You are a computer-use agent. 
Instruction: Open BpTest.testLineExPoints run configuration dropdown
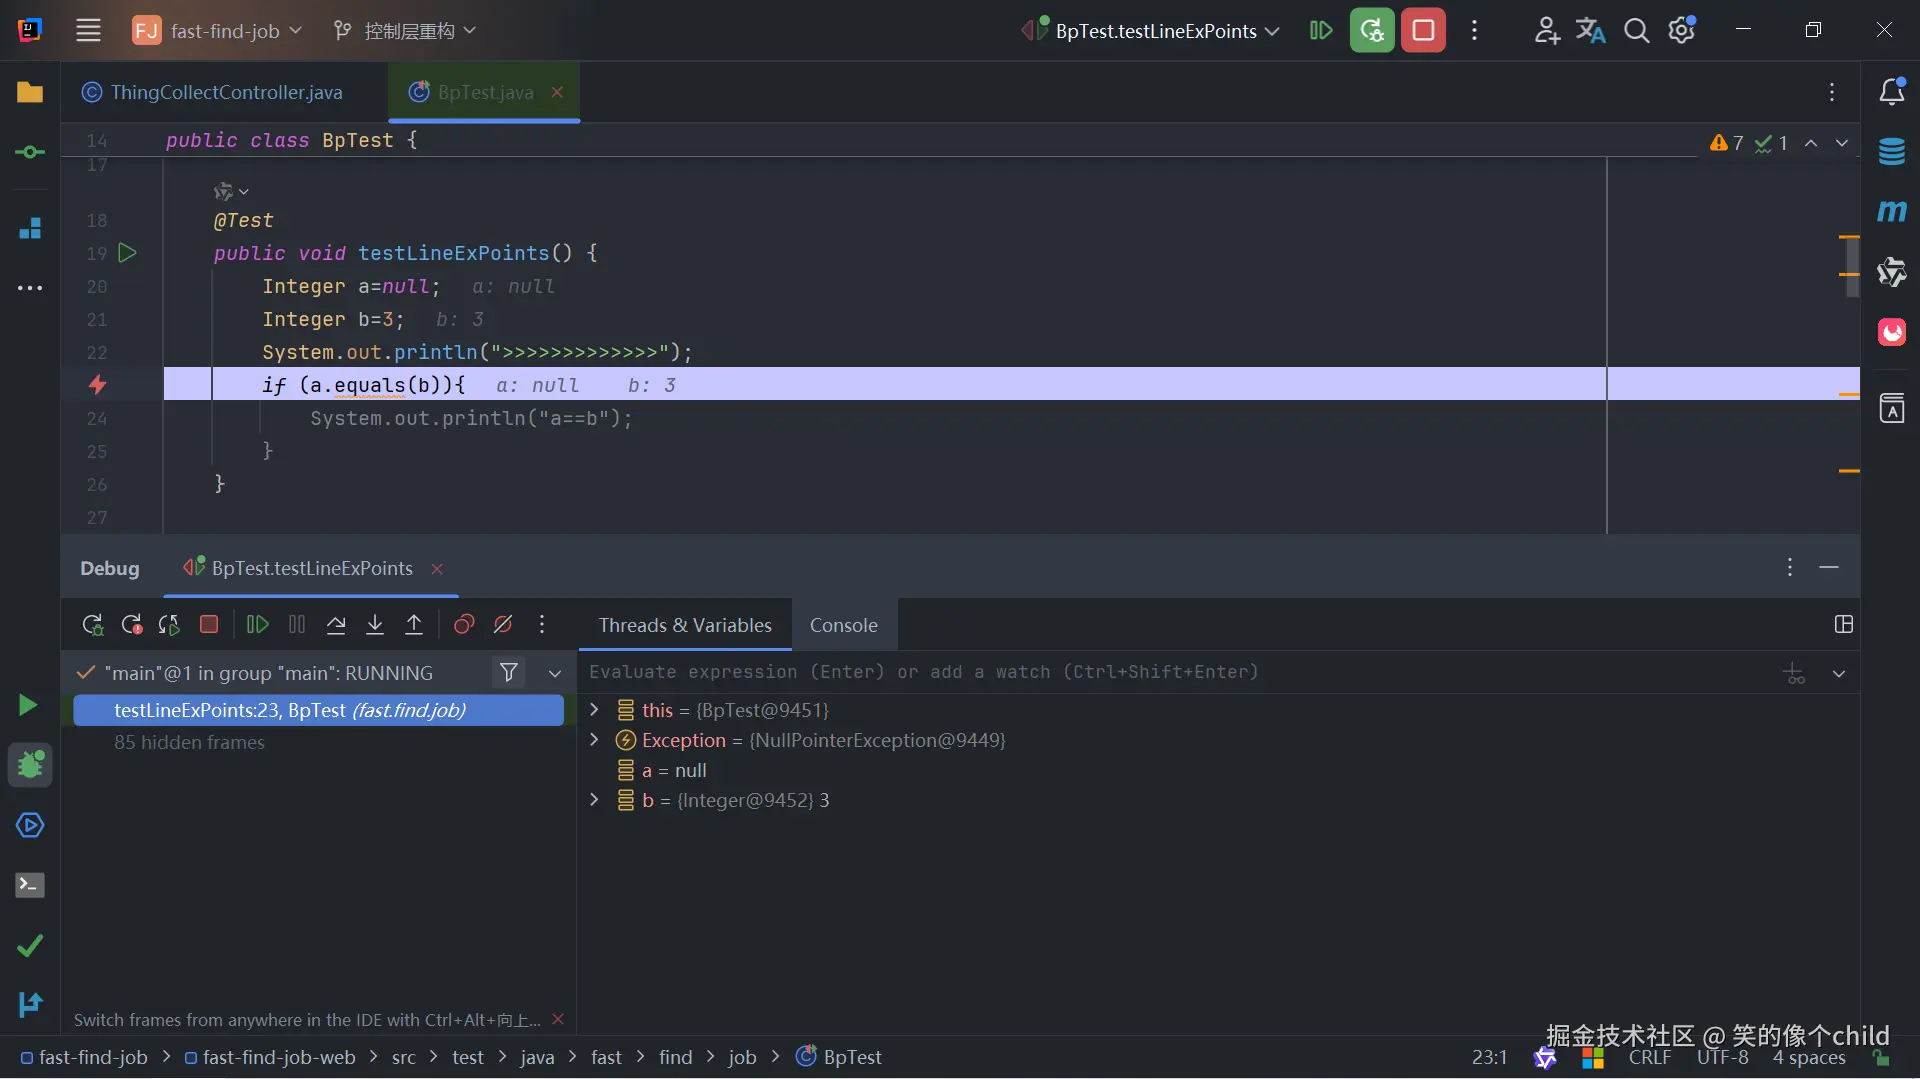(1150, 31)
